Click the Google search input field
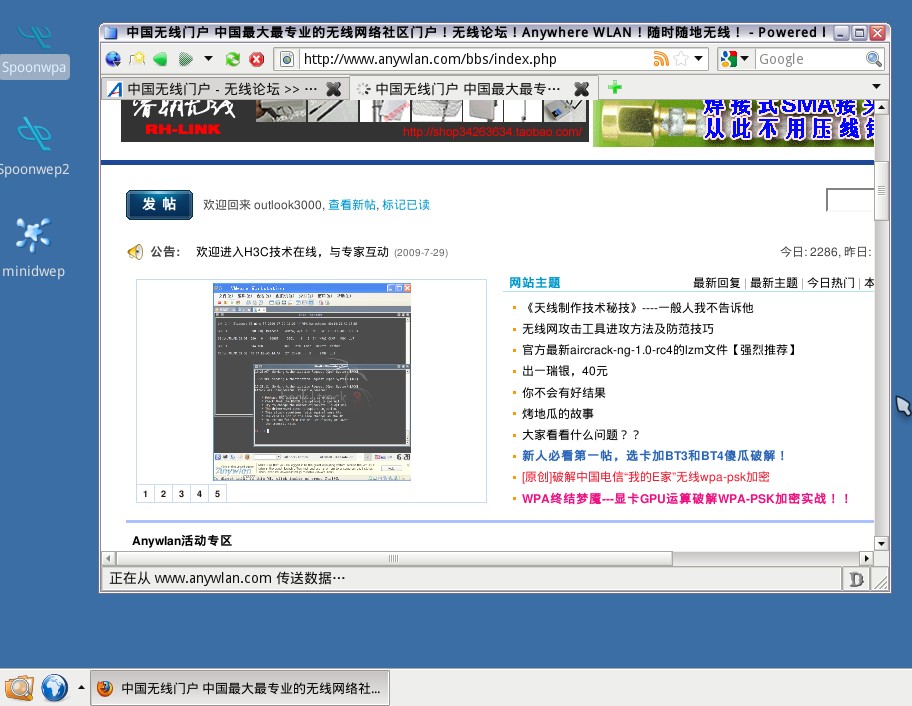Screen dimensions: 912x706 click(811, 59)
